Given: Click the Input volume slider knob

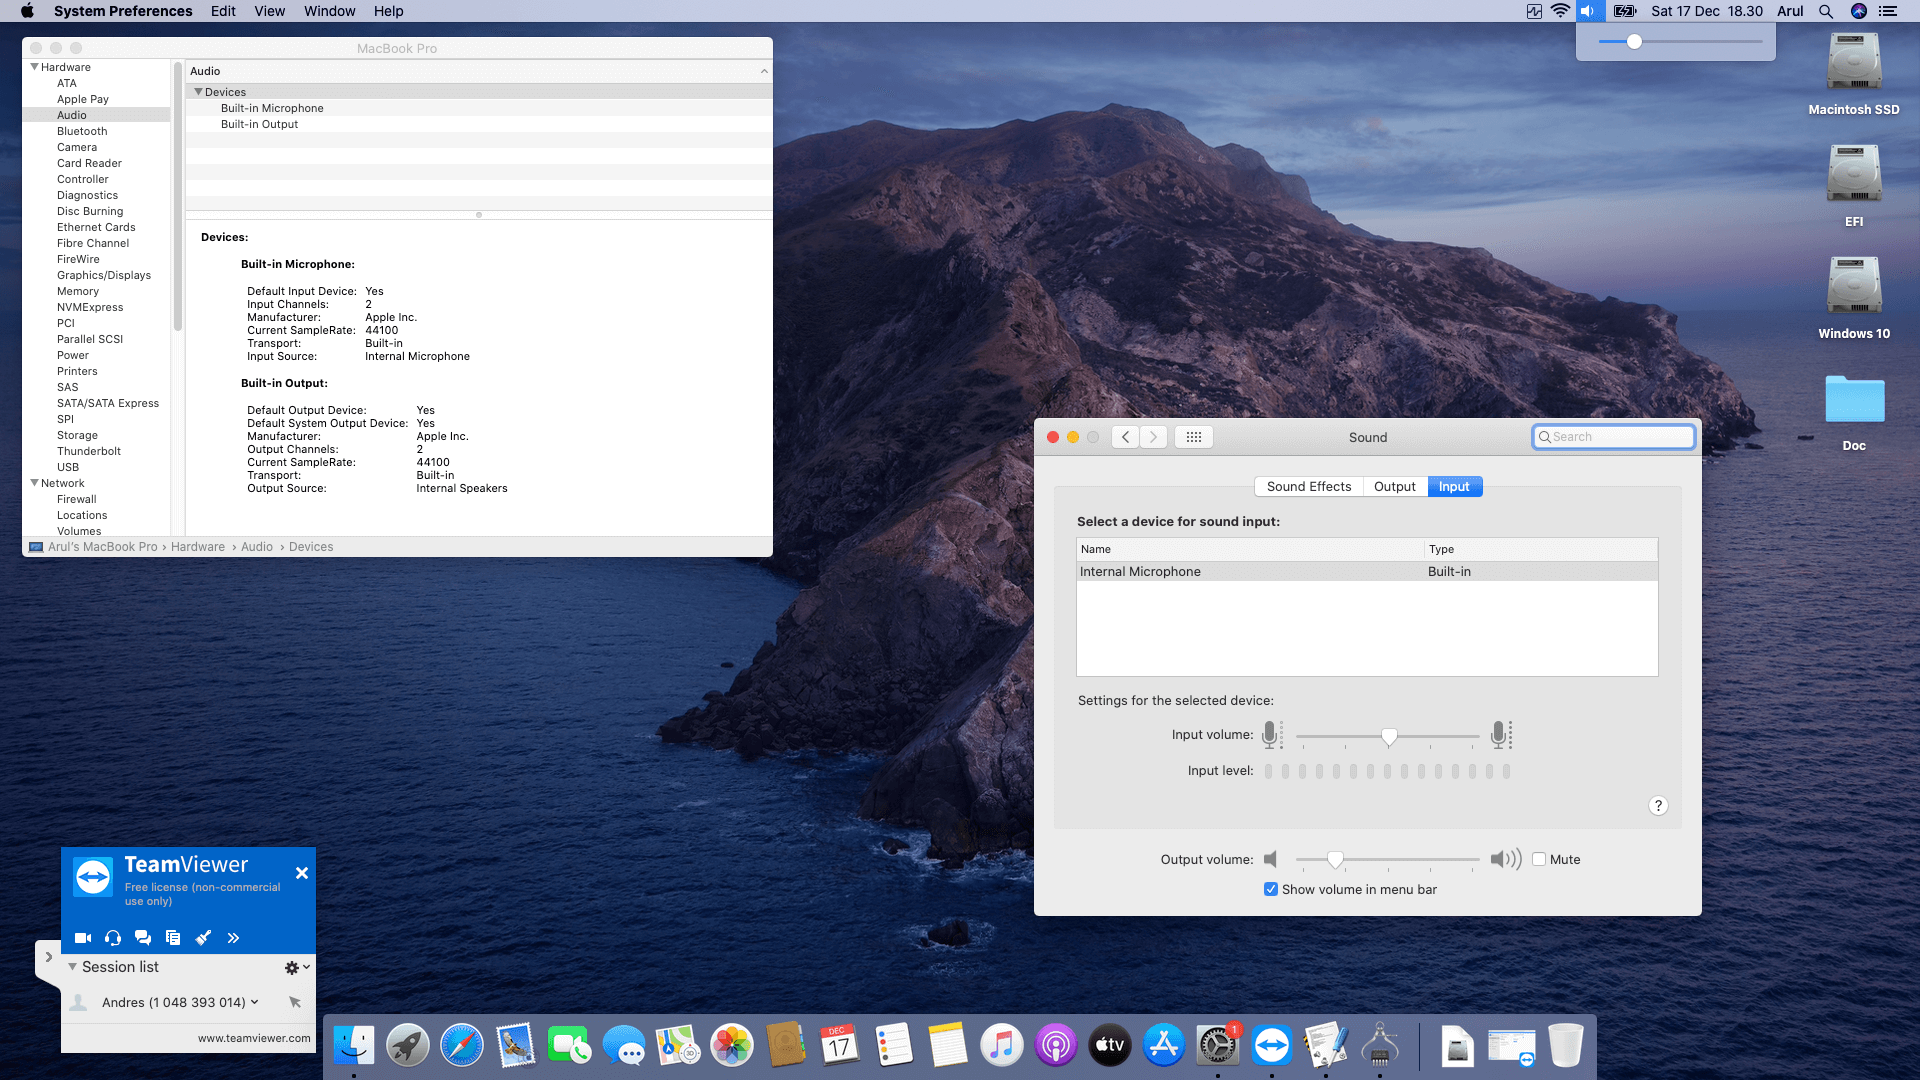Looking at the screenshot, I should pyautogui.click(x=1389, y=737).
